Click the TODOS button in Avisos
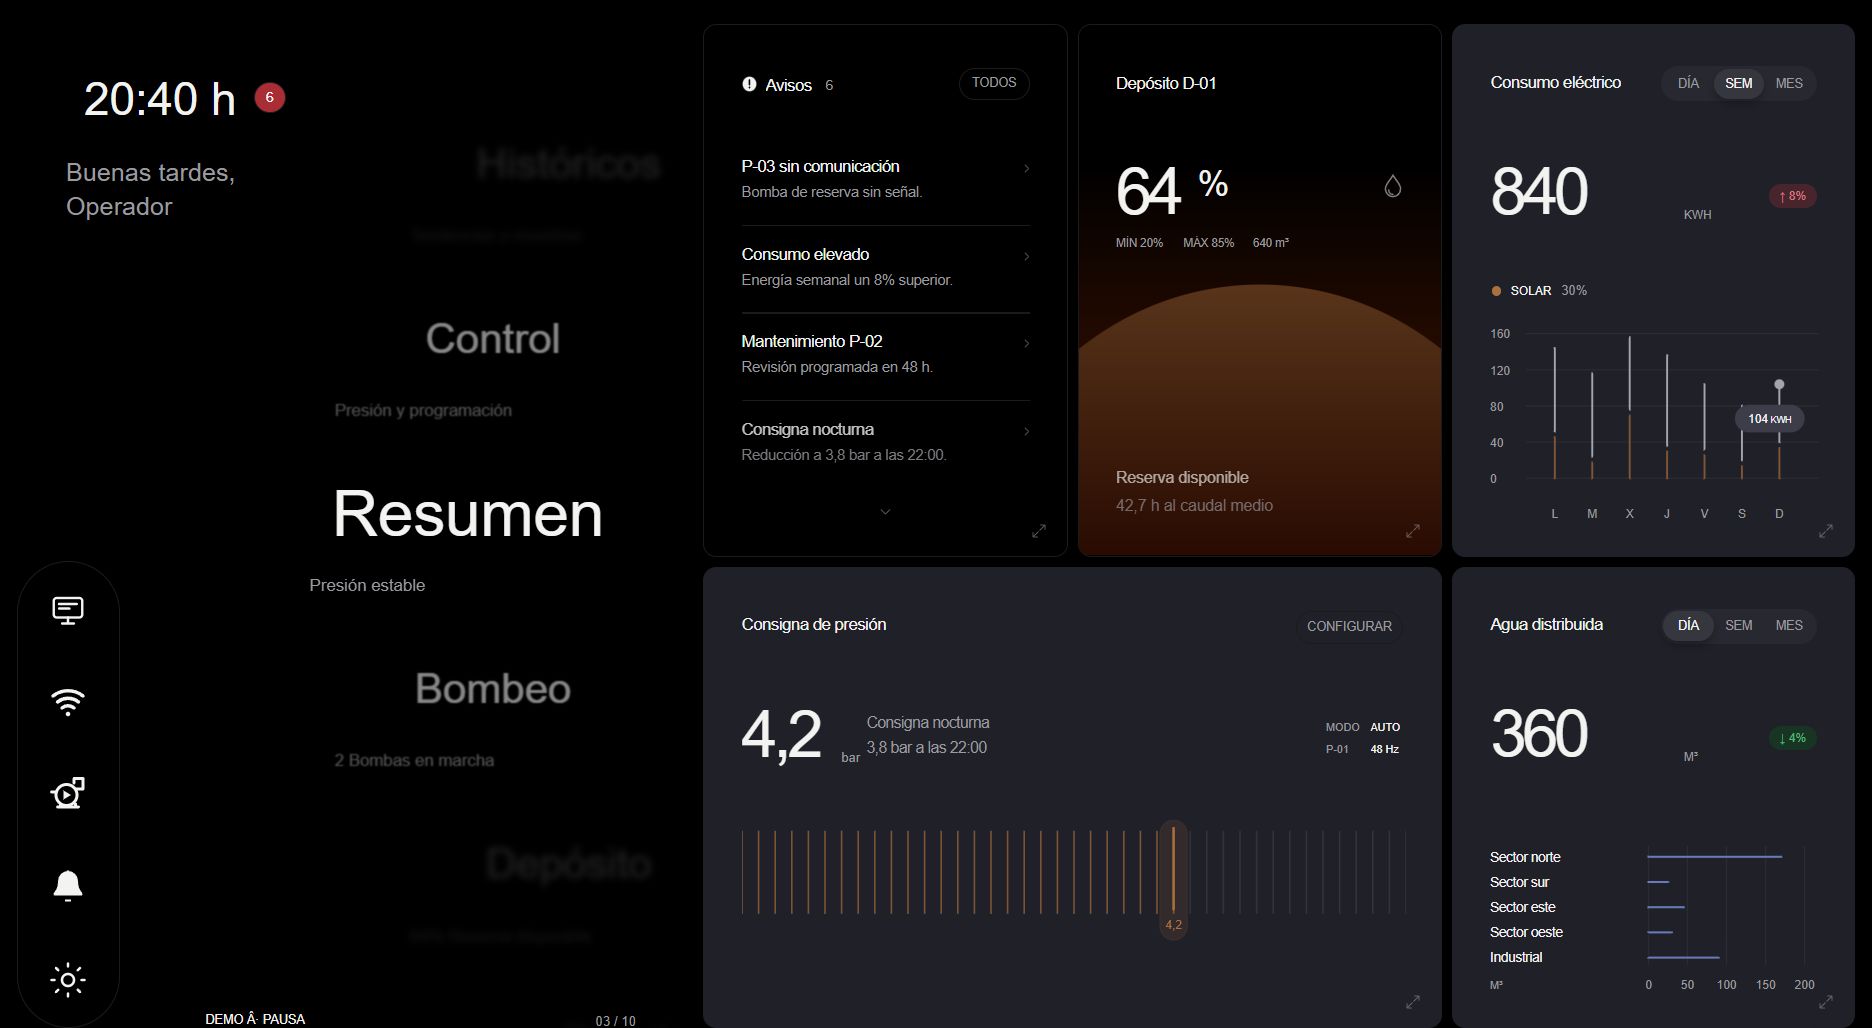This screenshot has width=1872, height=1028. (994, 83)
